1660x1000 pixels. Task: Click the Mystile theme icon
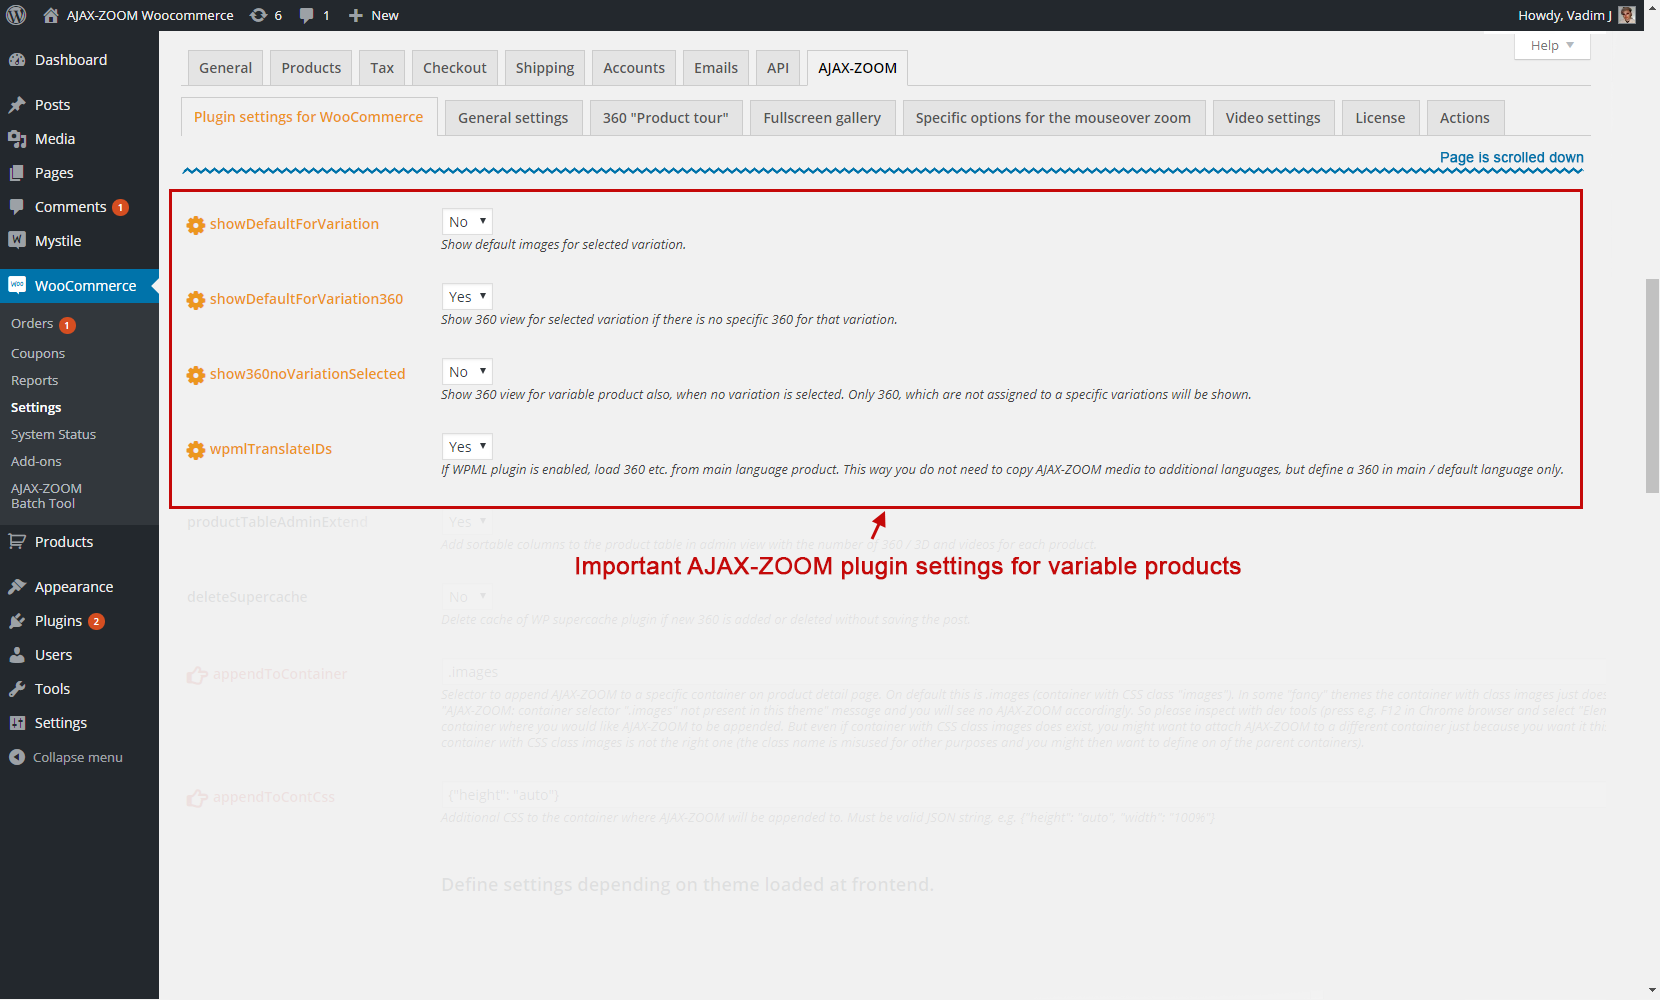[x=17, y=240]
